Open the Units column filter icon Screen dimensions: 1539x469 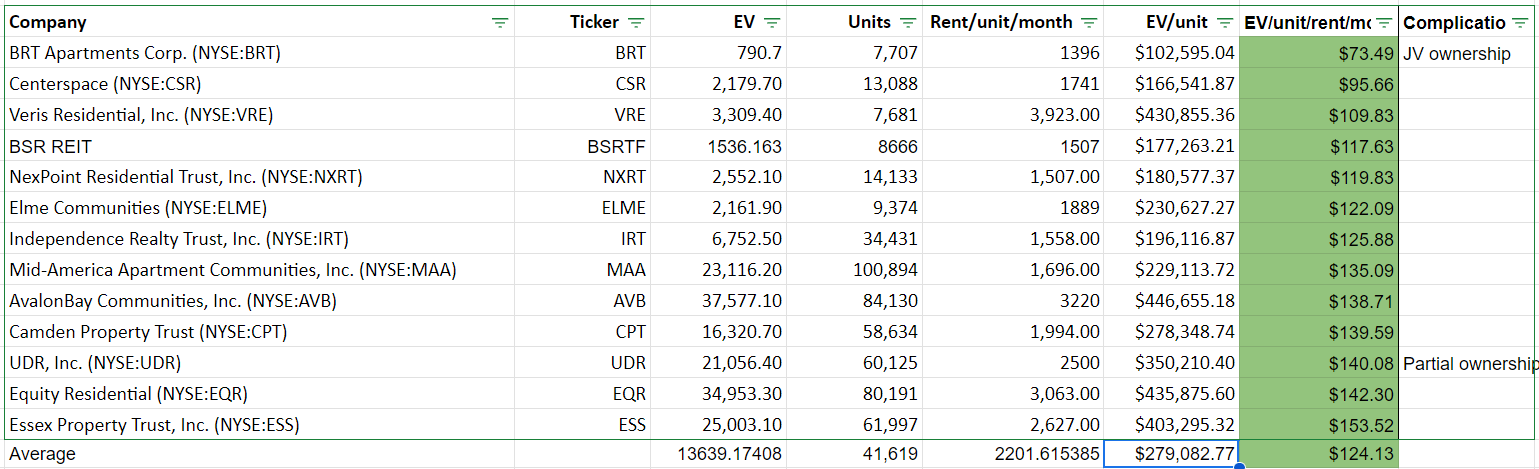coord(907,22)
